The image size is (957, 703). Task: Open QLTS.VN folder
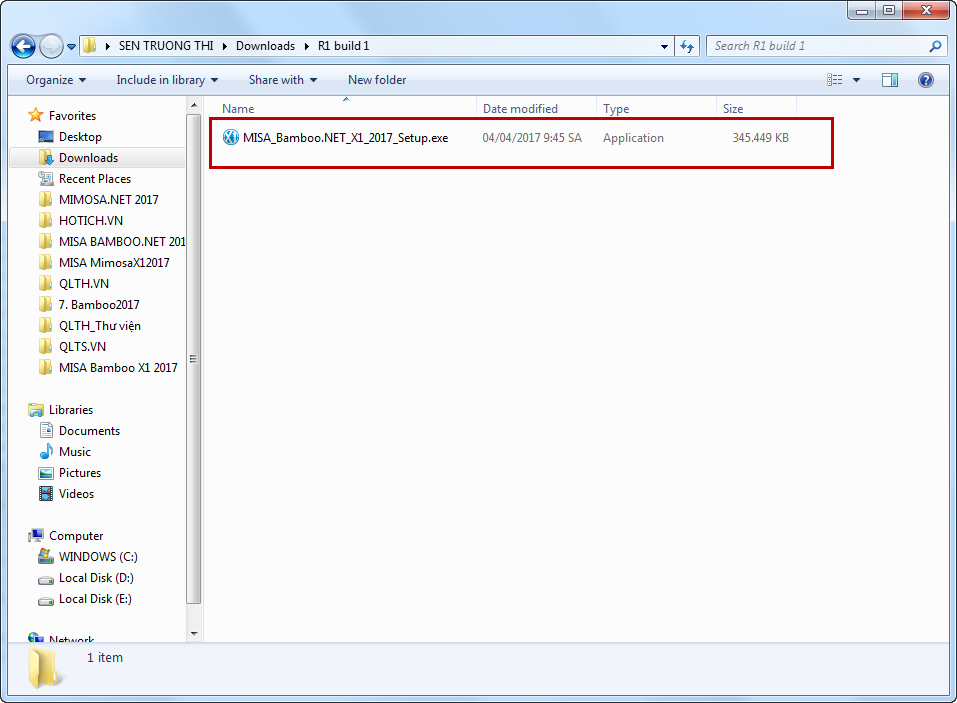(82, 347)
